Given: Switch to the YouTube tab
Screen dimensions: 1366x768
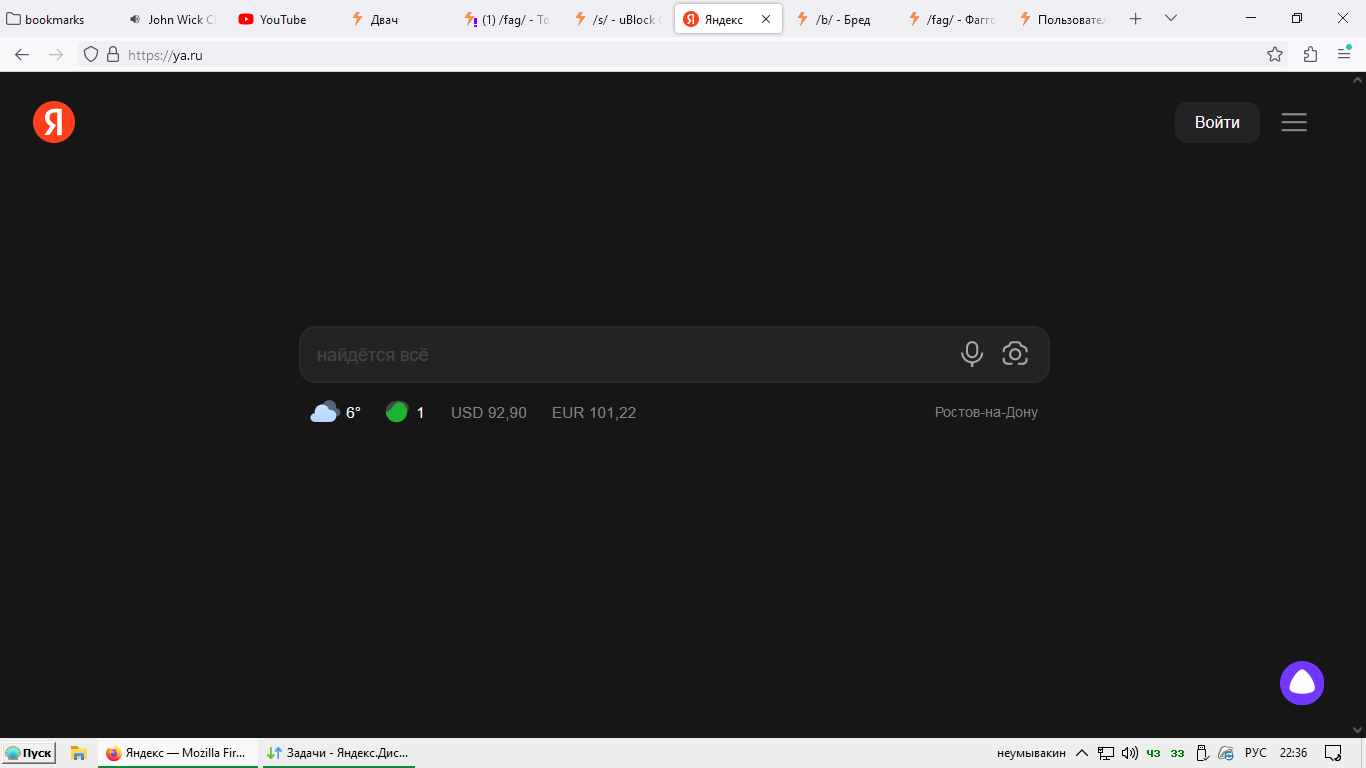Looking at the screenshot, I should 272,18.
